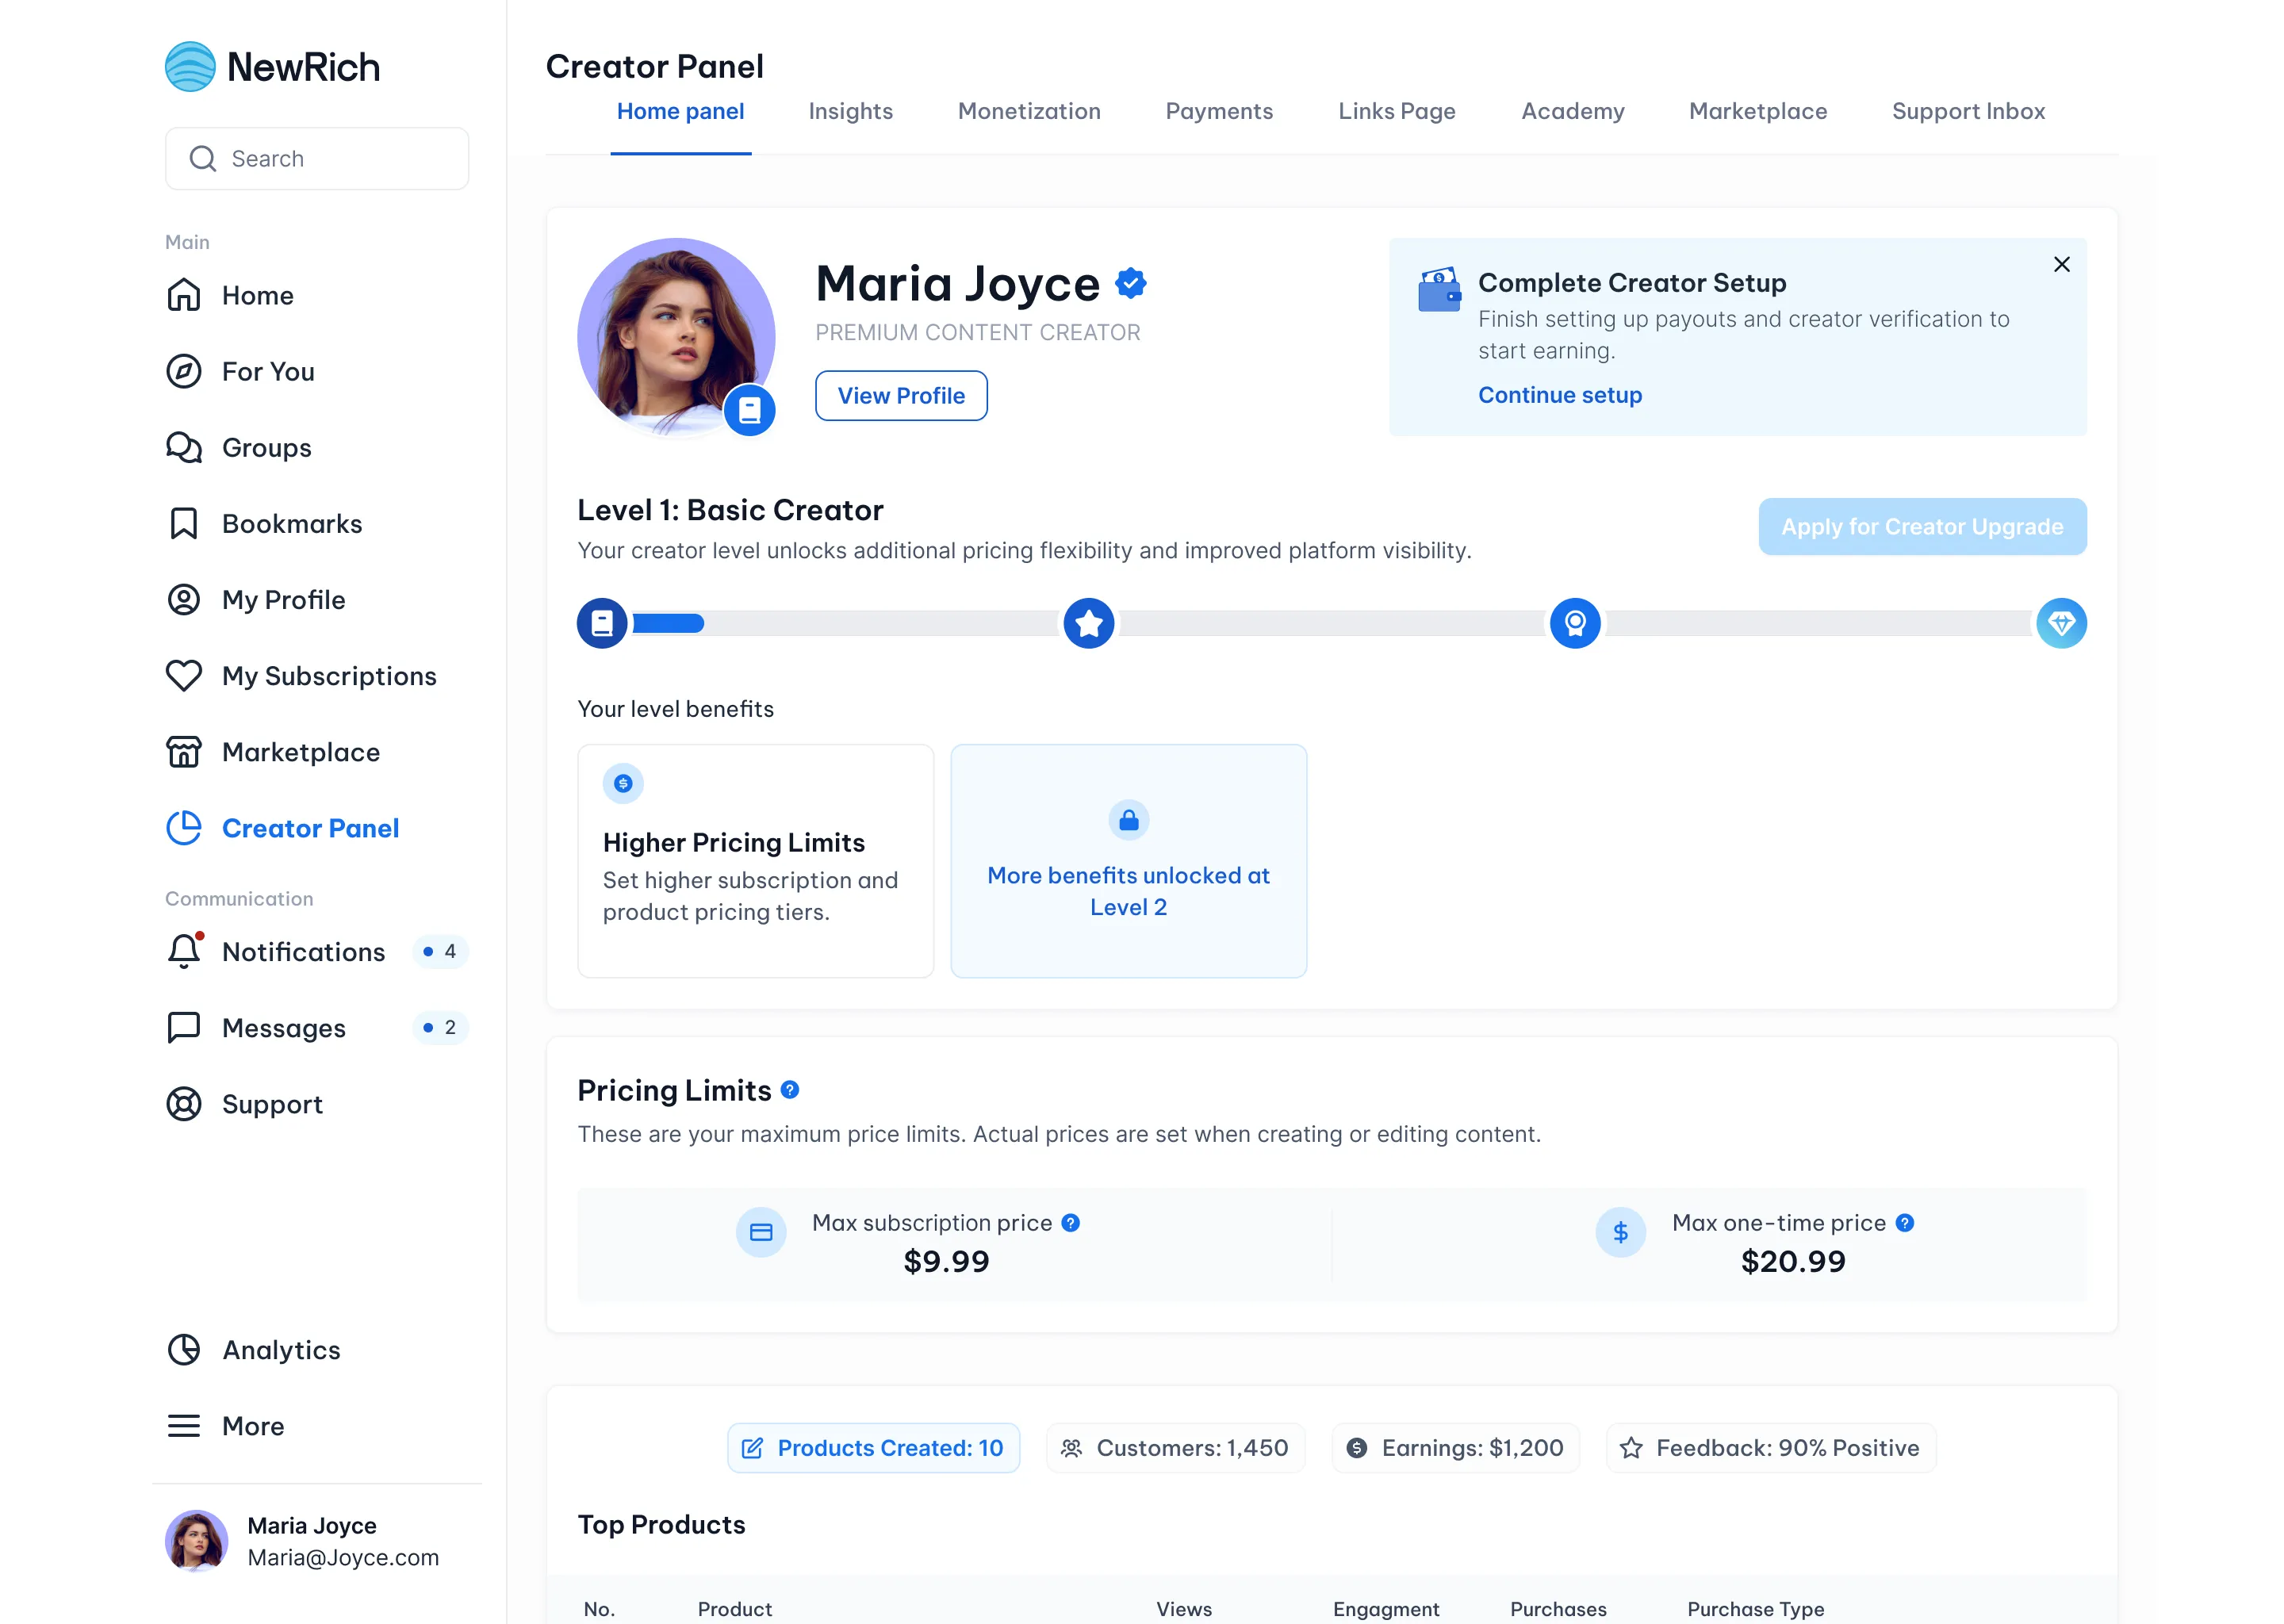Click the Support lifebuoy icon
2284x1624 pixels.
pos(184,1103)
